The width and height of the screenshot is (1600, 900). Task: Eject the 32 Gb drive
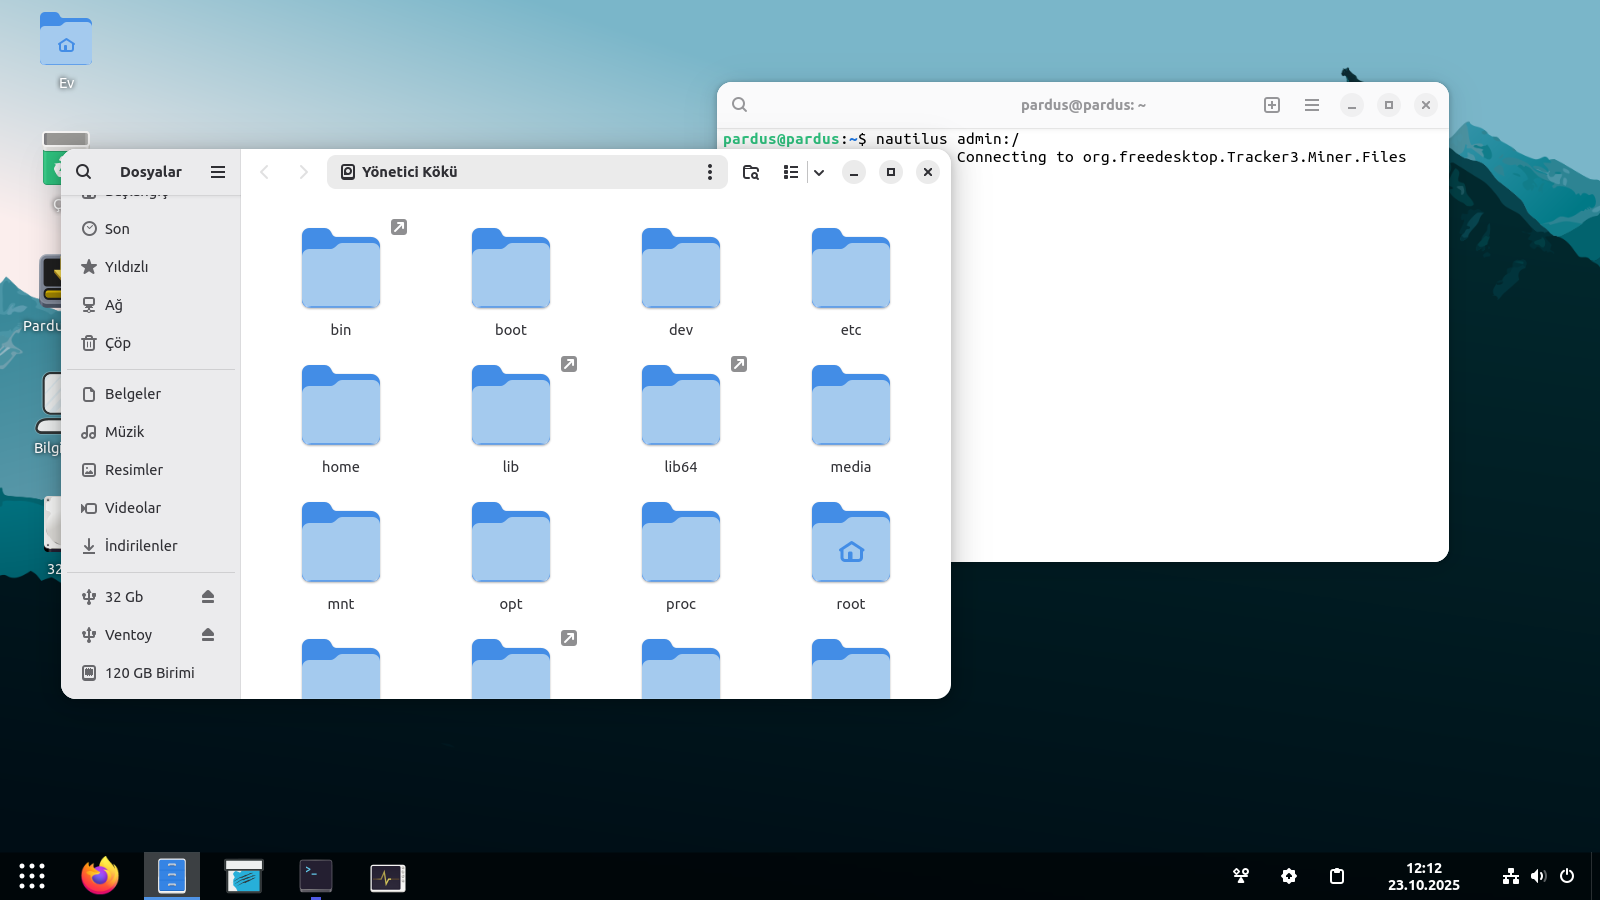[208, 597]
